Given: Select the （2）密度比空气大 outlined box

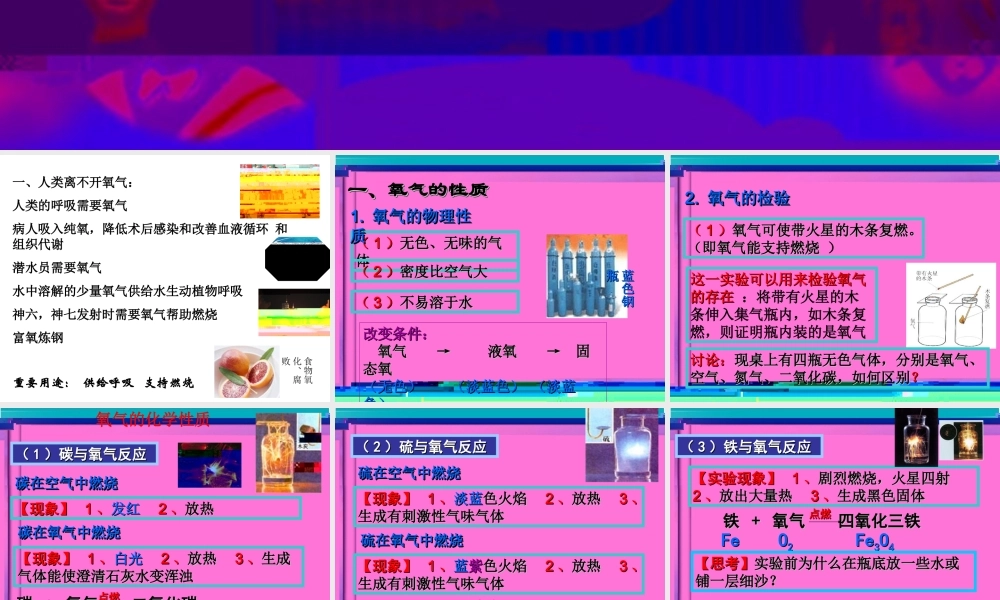Looking at the screenshot, I should (x=435, y=271).
